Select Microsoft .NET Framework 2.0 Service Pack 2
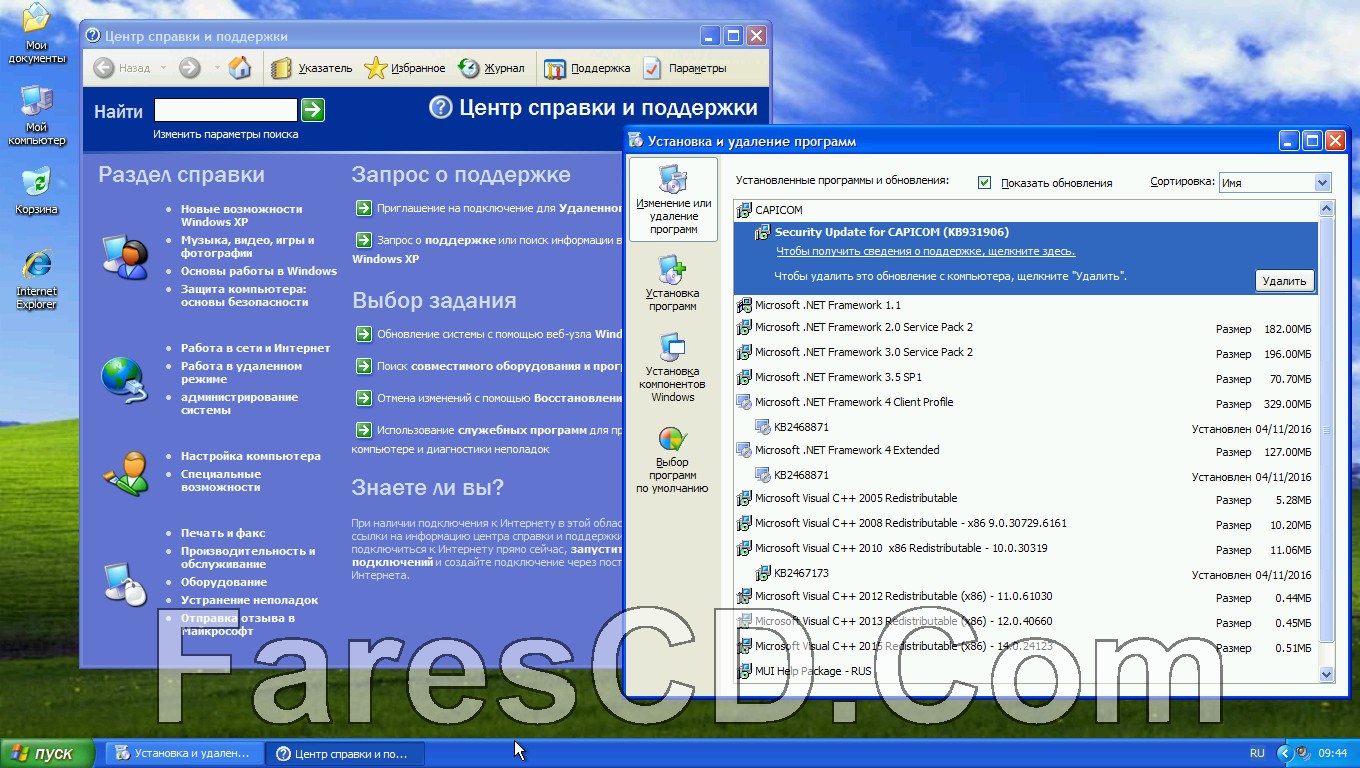 pos(1026,328)
